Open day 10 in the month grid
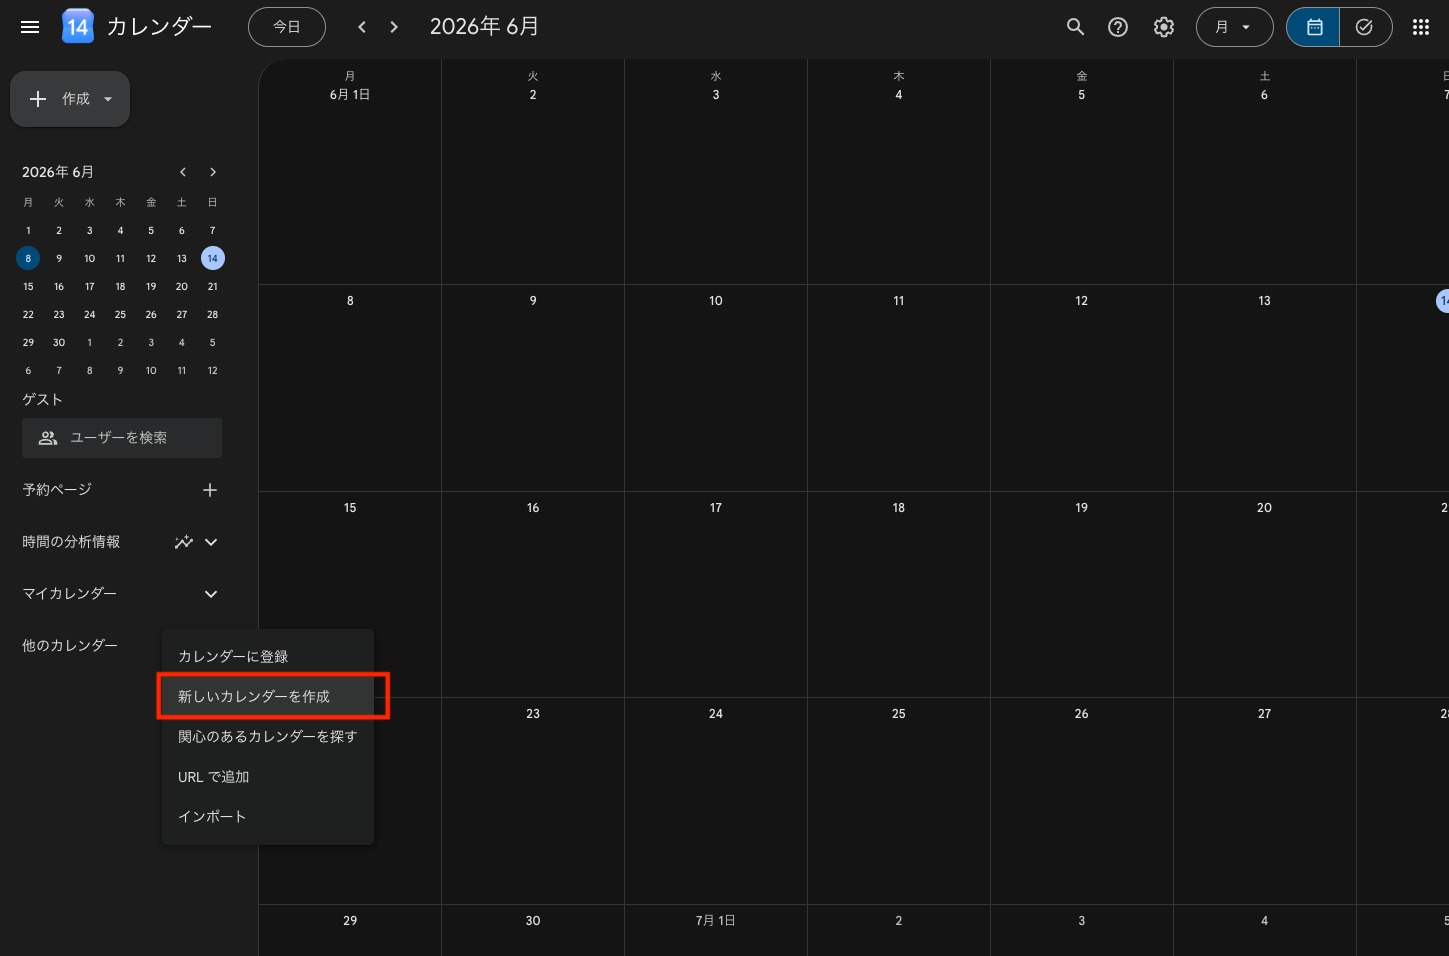 click(716, 301)
